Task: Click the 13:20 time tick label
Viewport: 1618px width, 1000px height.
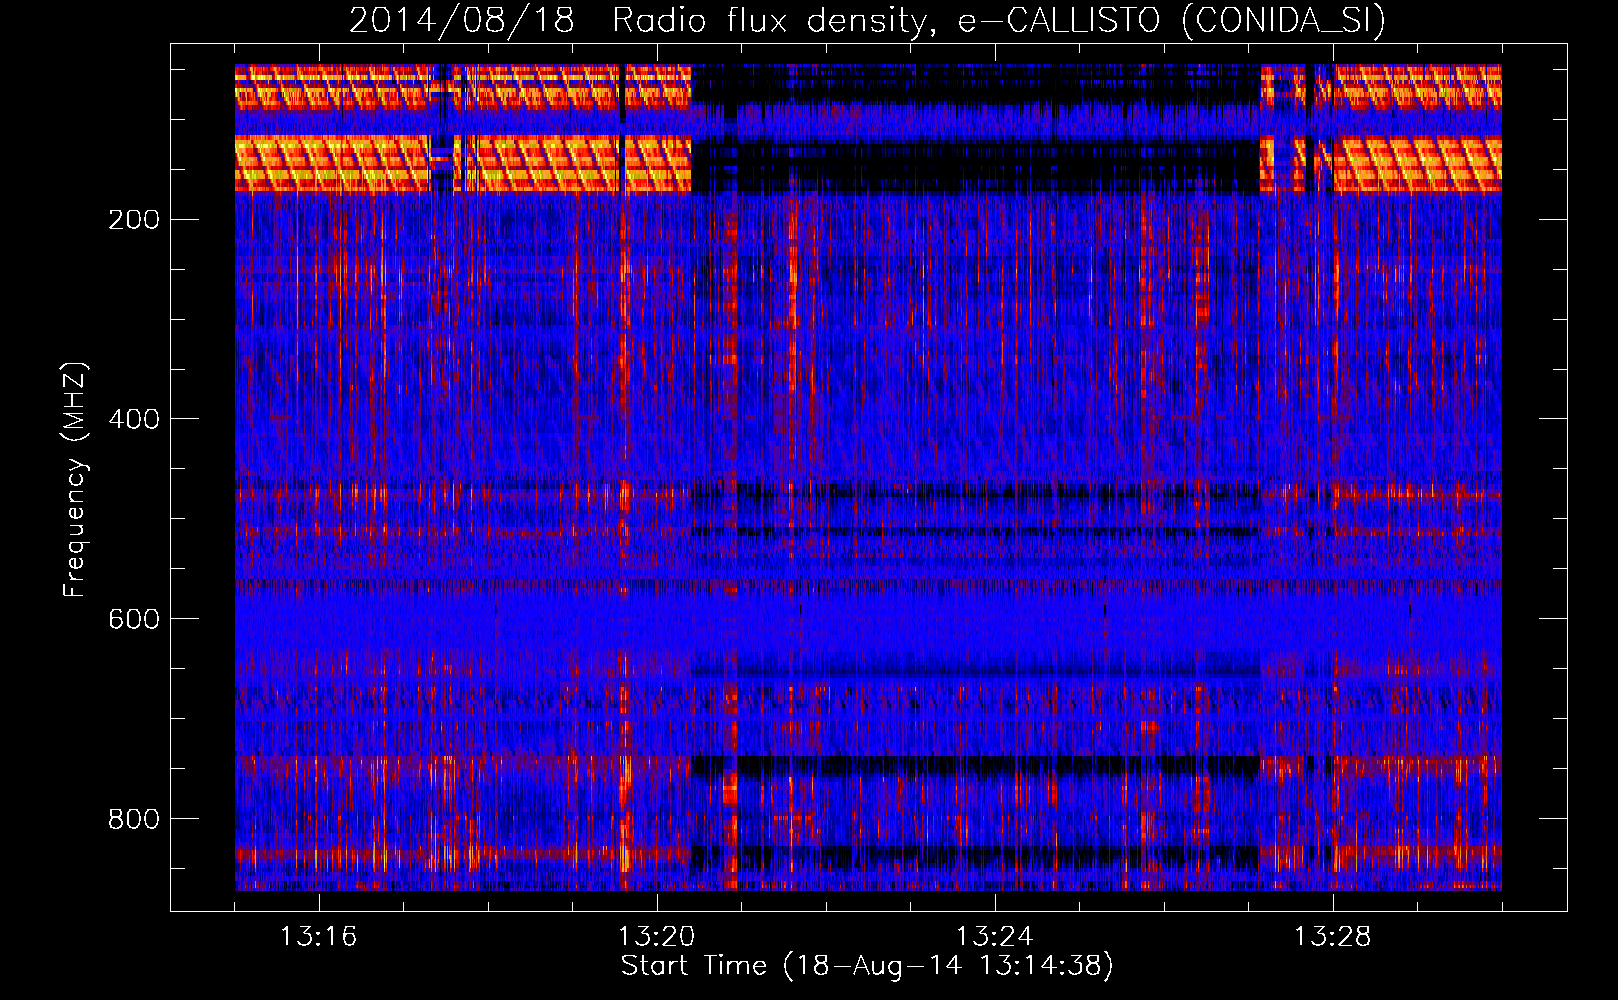Action: (657, 937)
